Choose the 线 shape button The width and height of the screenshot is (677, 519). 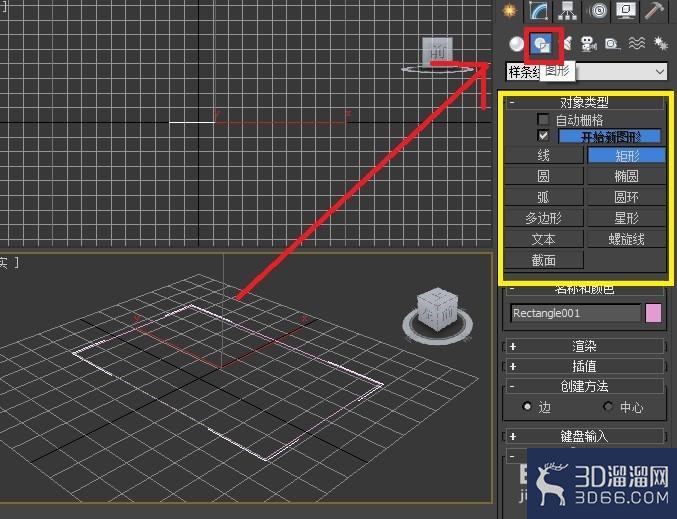544,155
